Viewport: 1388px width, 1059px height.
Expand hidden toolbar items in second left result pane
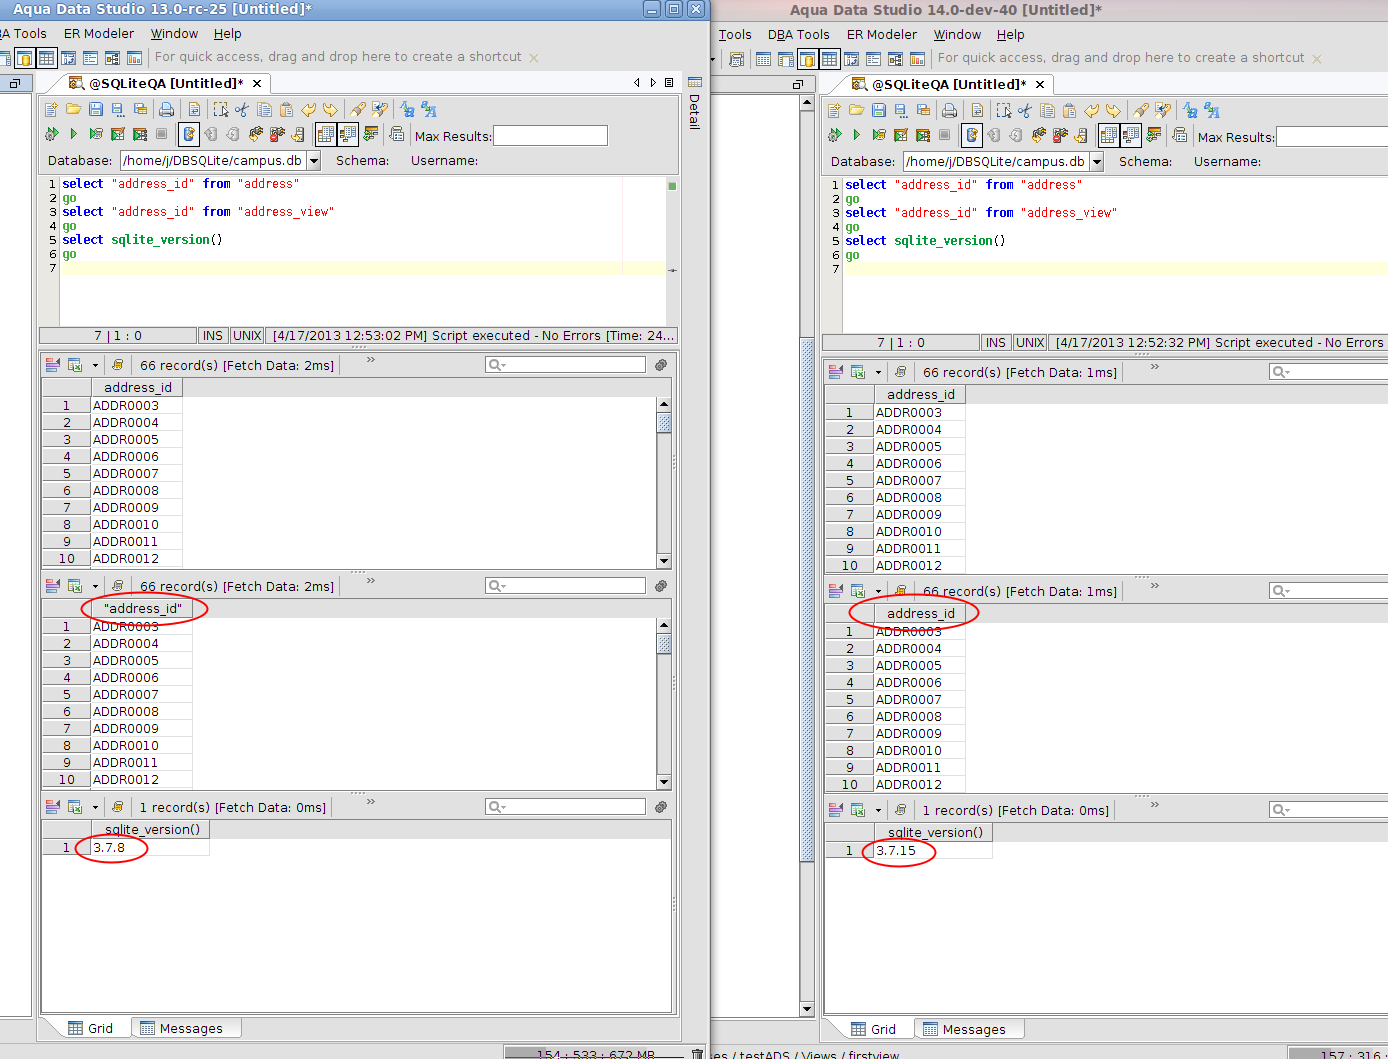[370, 581]
